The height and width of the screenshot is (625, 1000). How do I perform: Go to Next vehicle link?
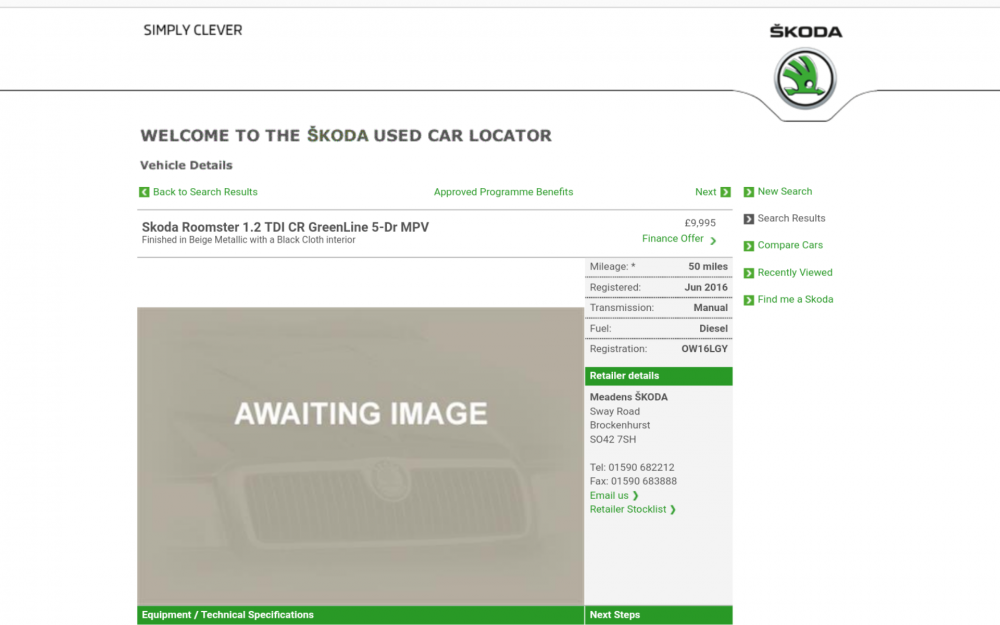(705, 192)
